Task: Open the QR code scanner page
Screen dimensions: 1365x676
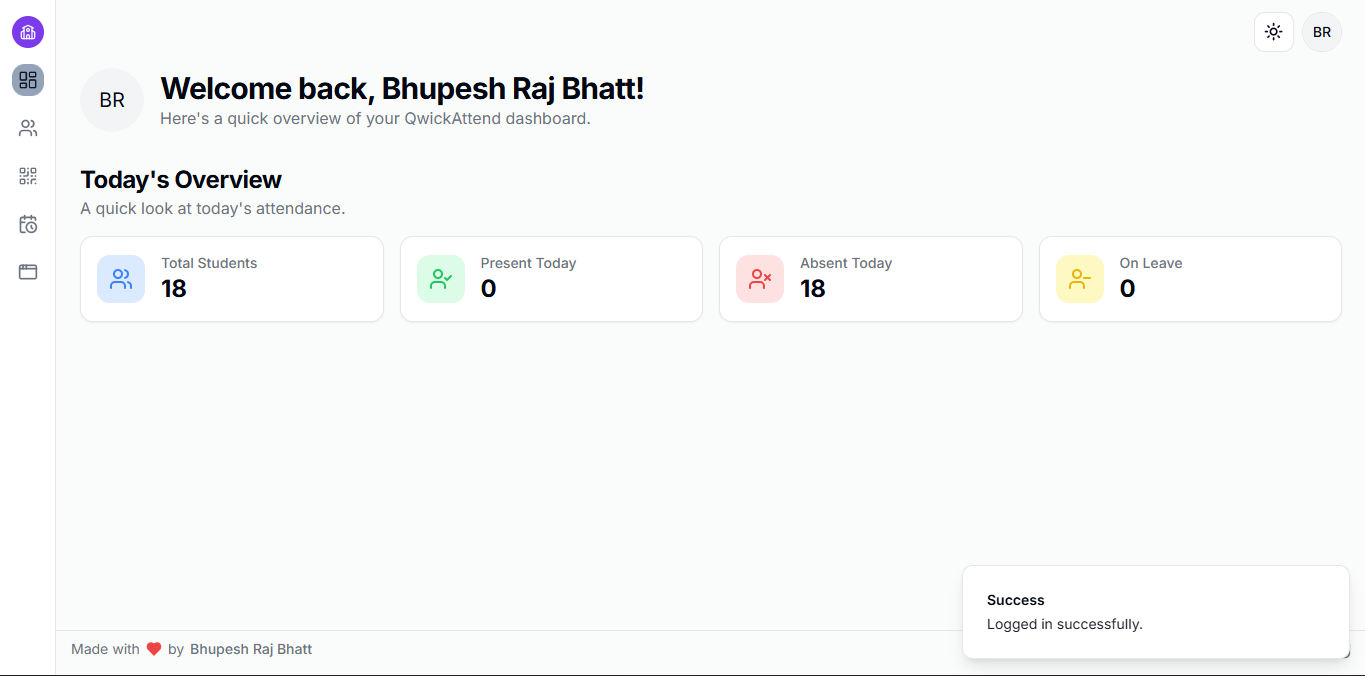Action: (28, 176)
